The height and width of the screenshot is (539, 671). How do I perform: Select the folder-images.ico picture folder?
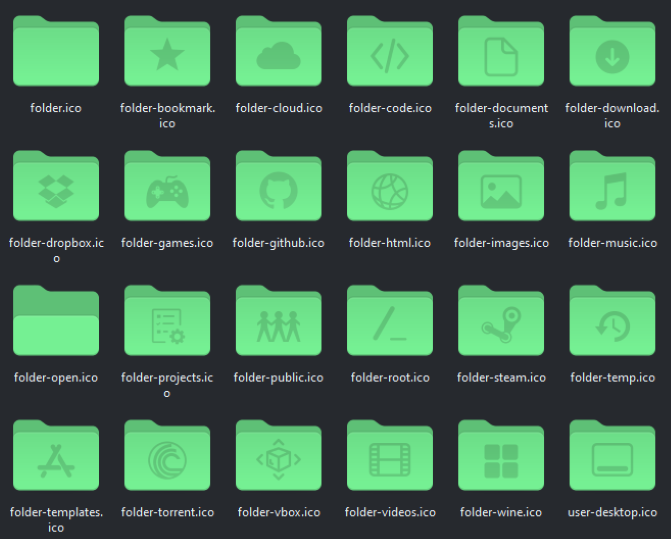tap(501, 189)
